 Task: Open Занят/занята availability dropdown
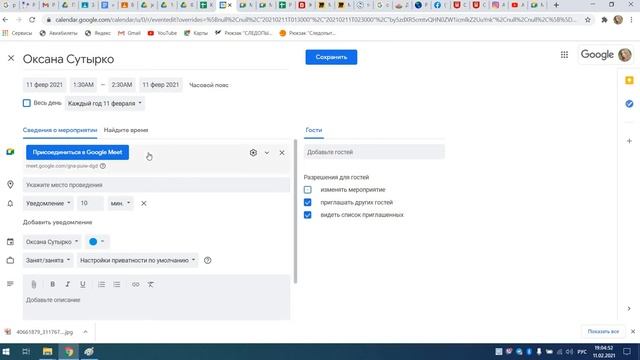click(48, 260)
